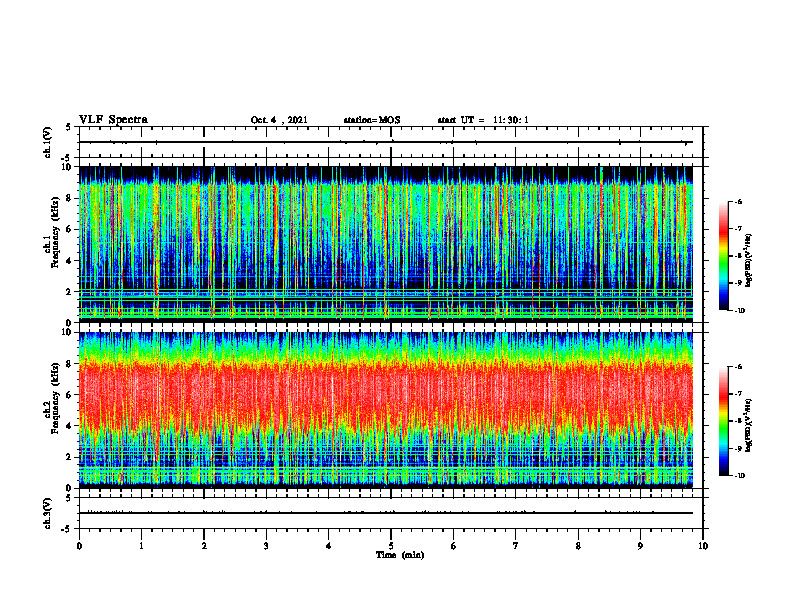Click the "-10" tick on the lower colorbar

tap(739, 476)
